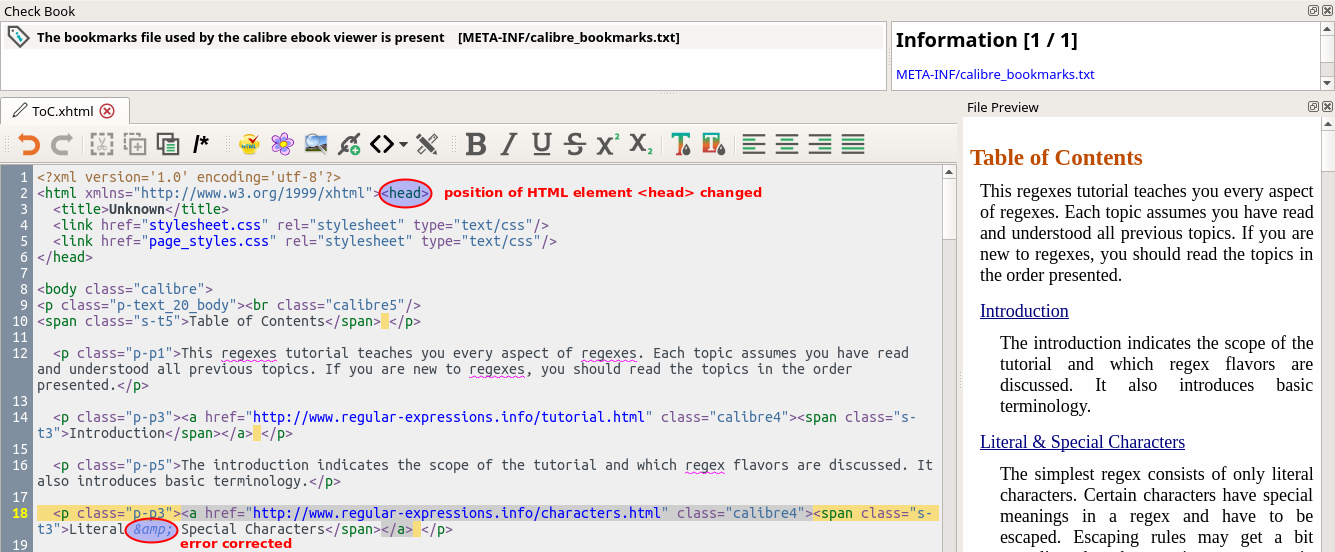Click the Redo arrow icon
The height and width of the screenshot is (552, 1335).
(61, 144)
